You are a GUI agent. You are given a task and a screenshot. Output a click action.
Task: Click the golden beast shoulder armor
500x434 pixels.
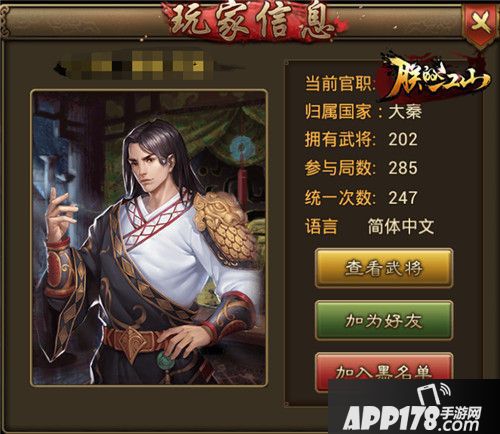click(226, 227)
